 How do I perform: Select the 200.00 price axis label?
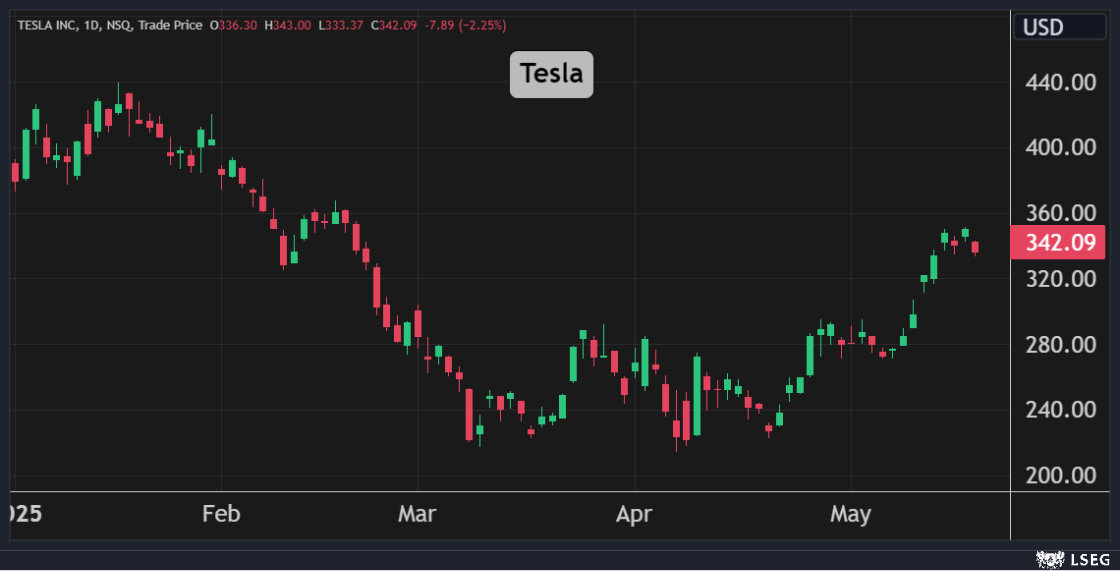coord(1061,475)
